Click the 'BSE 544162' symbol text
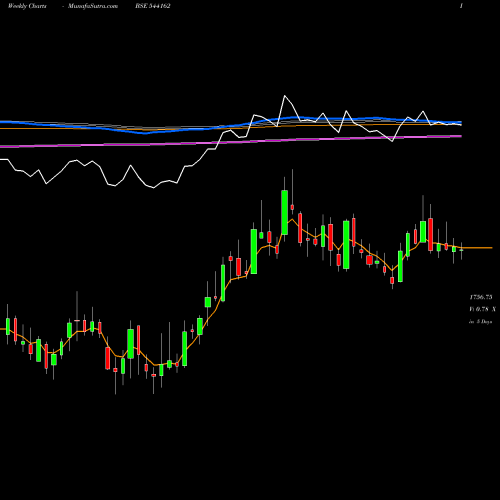Screen dimensions: 500x500 [x=153, y=6]
